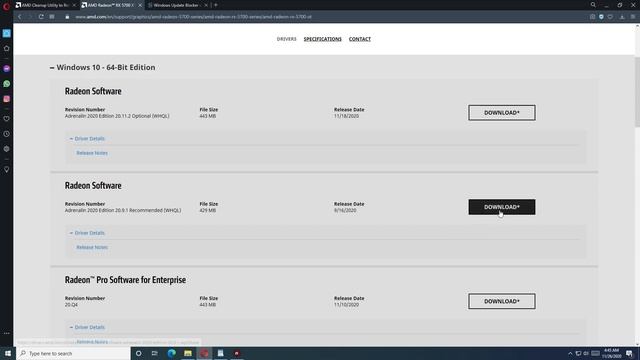The height and width of the screenshot is (360, 640).
Task: Open Cortana circle on taskbar
Action: 139,353
